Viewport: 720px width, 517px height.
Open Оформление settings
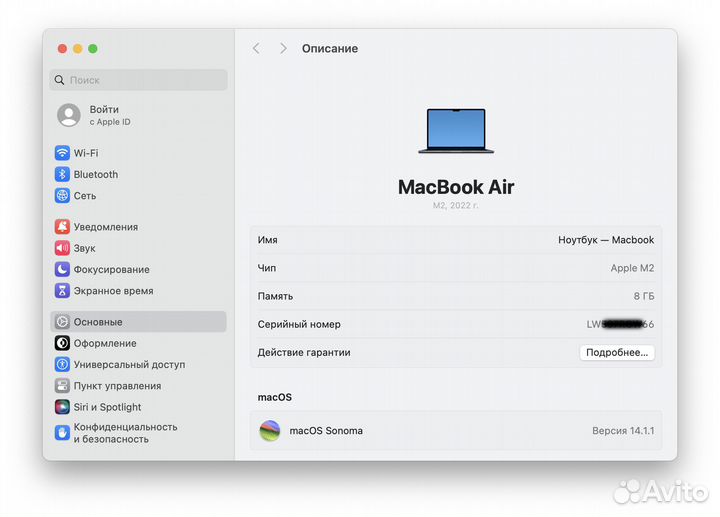138,343
